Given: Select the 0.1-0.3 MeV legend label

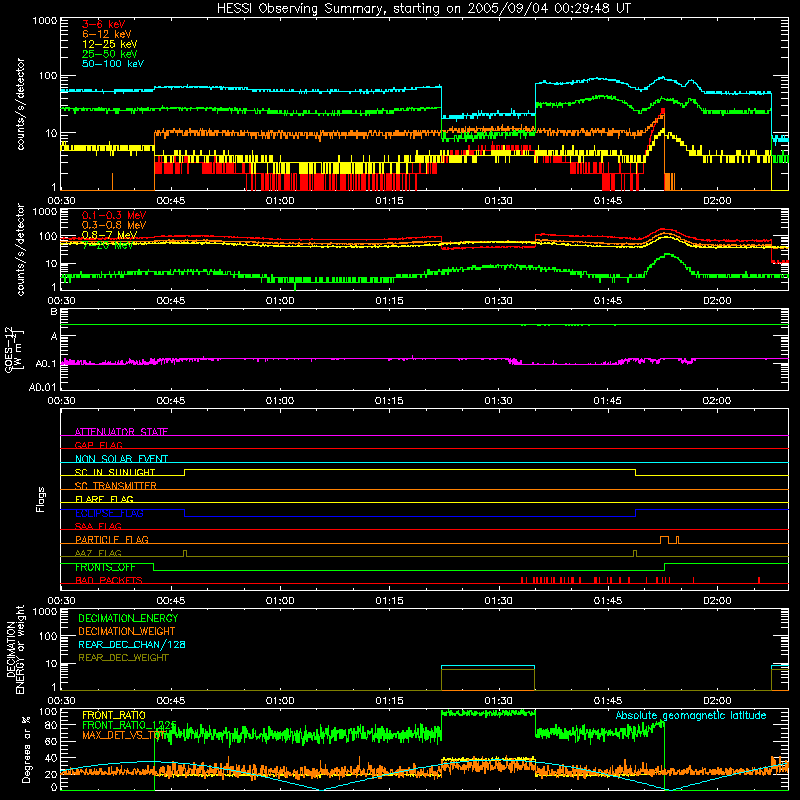Looking at the screenshot, I should click(x=114, y=215).
